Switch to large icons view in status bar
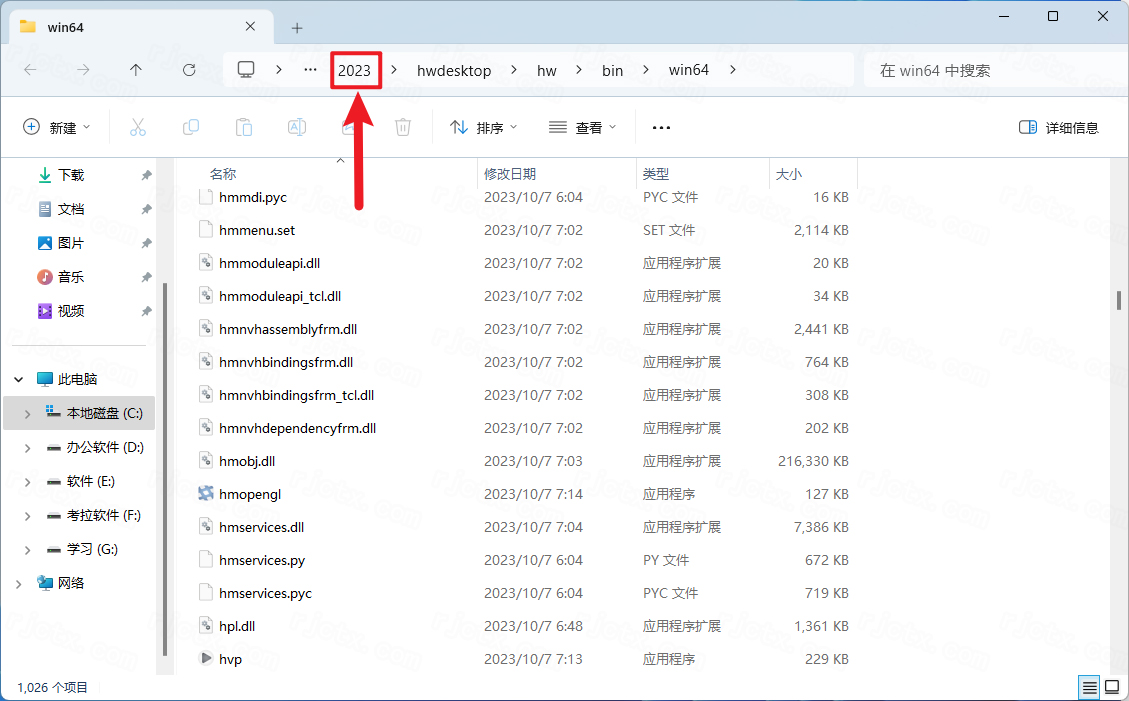 click(1112, 687)
